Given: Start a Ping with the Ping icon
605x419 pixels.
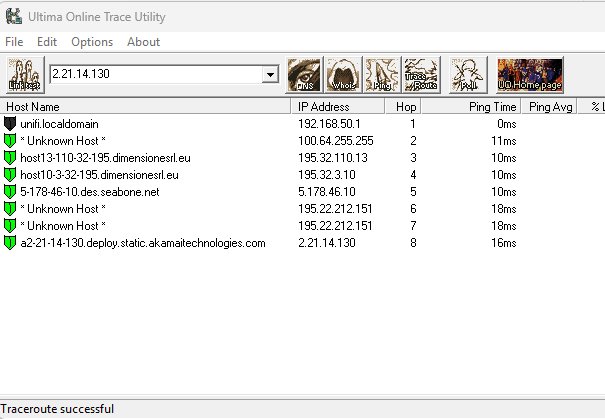Looking at the screenshot, I should [382, 75].
